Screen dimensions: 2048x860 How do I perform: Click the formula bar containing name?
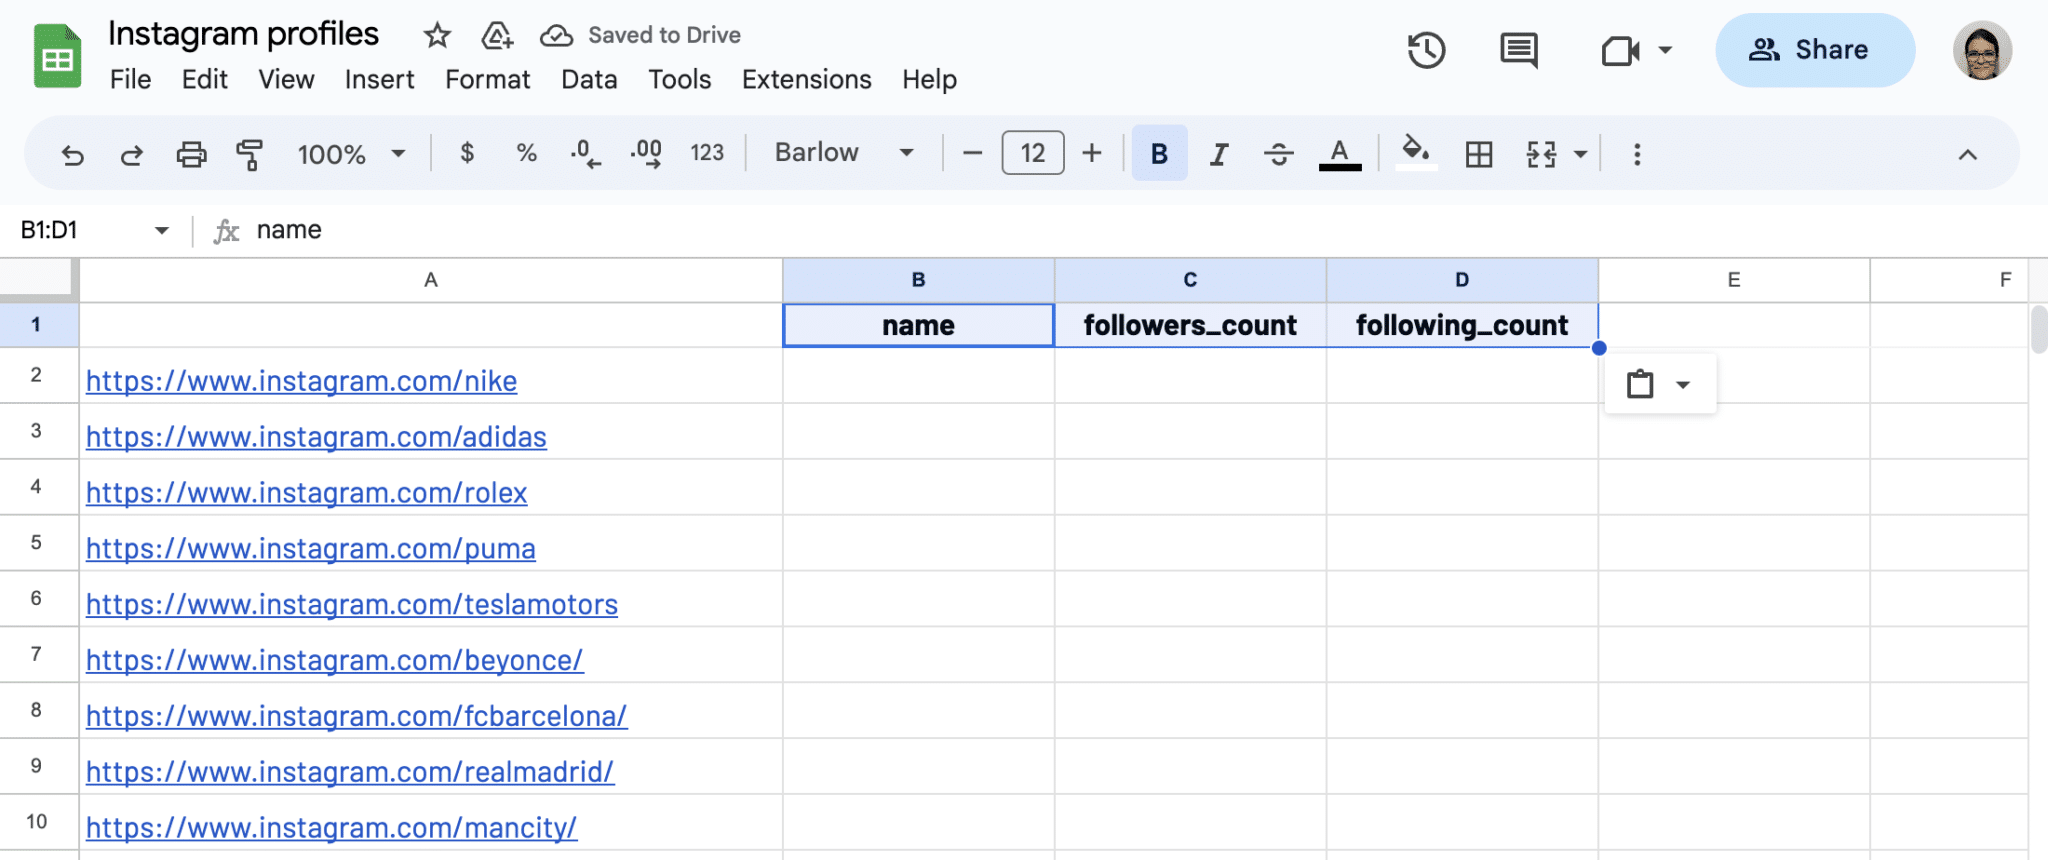point(1140,230)
